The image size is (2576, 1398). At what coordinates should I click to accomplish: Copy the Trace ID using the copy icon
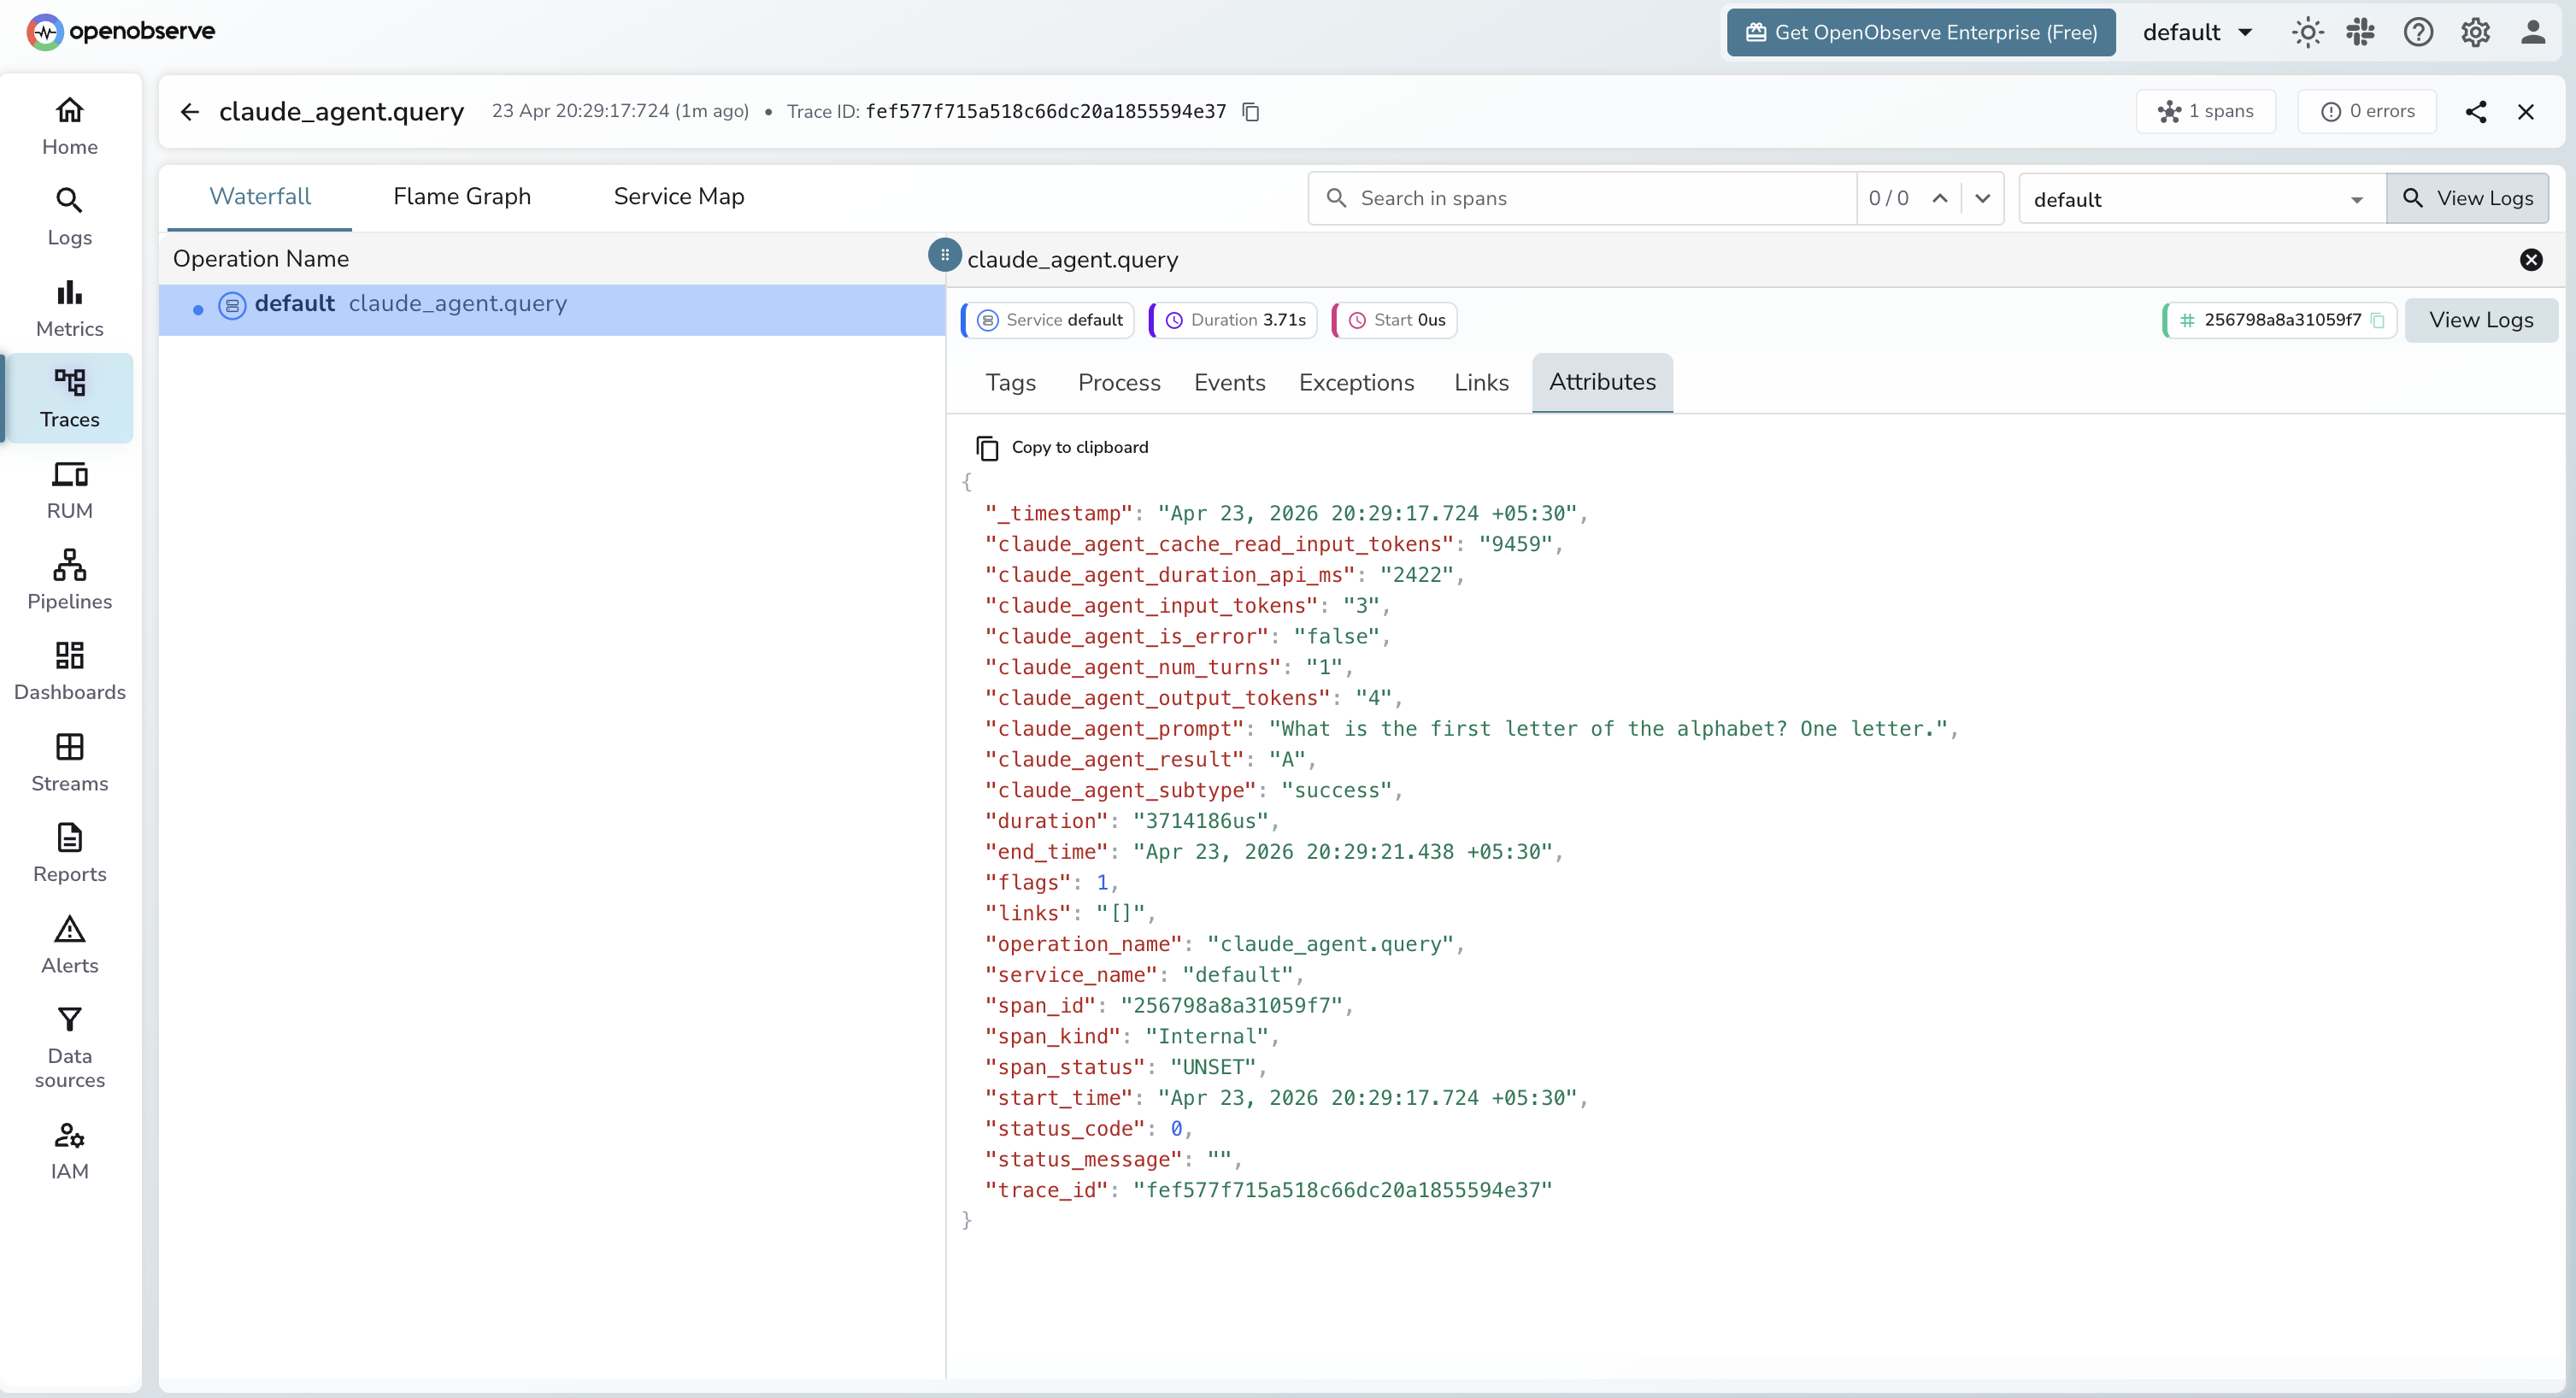point(1250,111)
